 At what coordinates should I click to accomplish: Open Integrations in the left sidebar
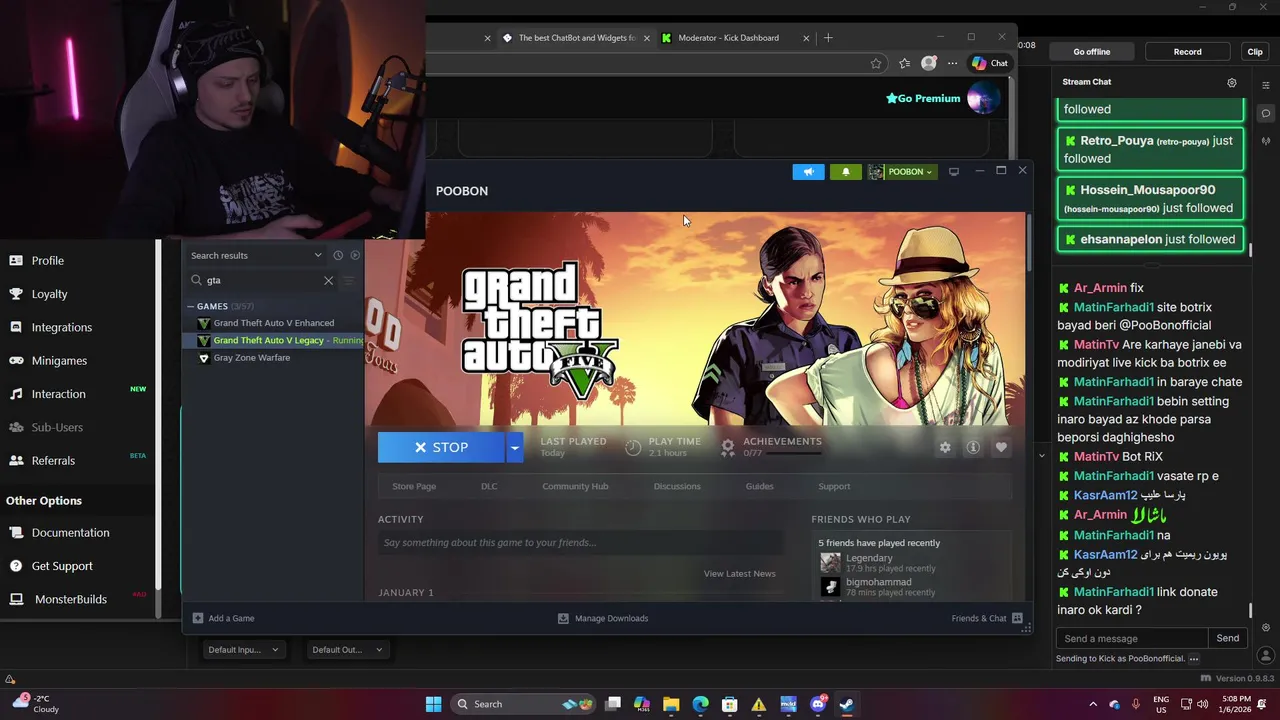point(61,328)
